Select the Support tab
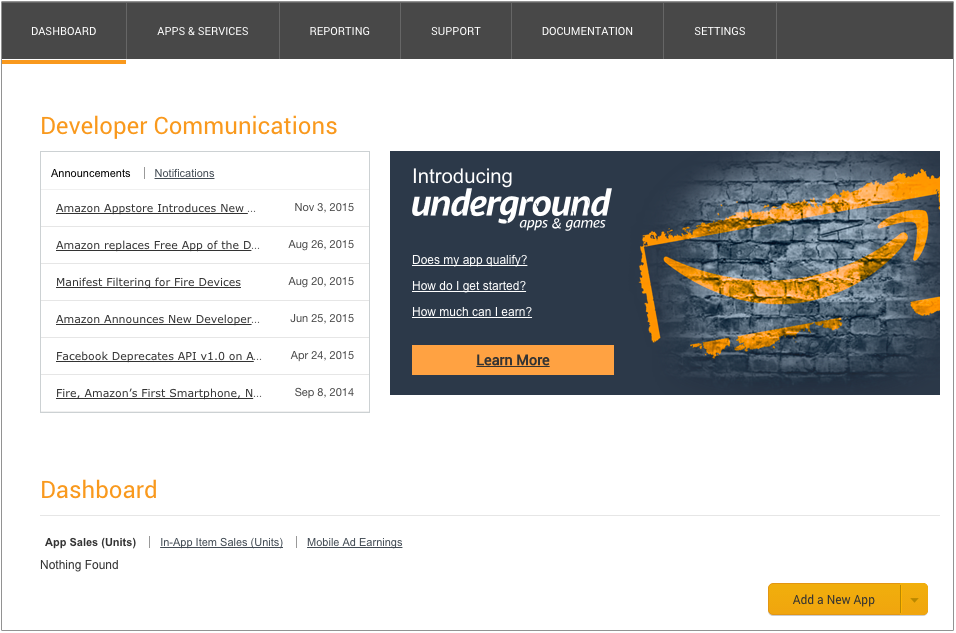The width and height of the screenshot is (956, 633). click(x=455, y=31)
